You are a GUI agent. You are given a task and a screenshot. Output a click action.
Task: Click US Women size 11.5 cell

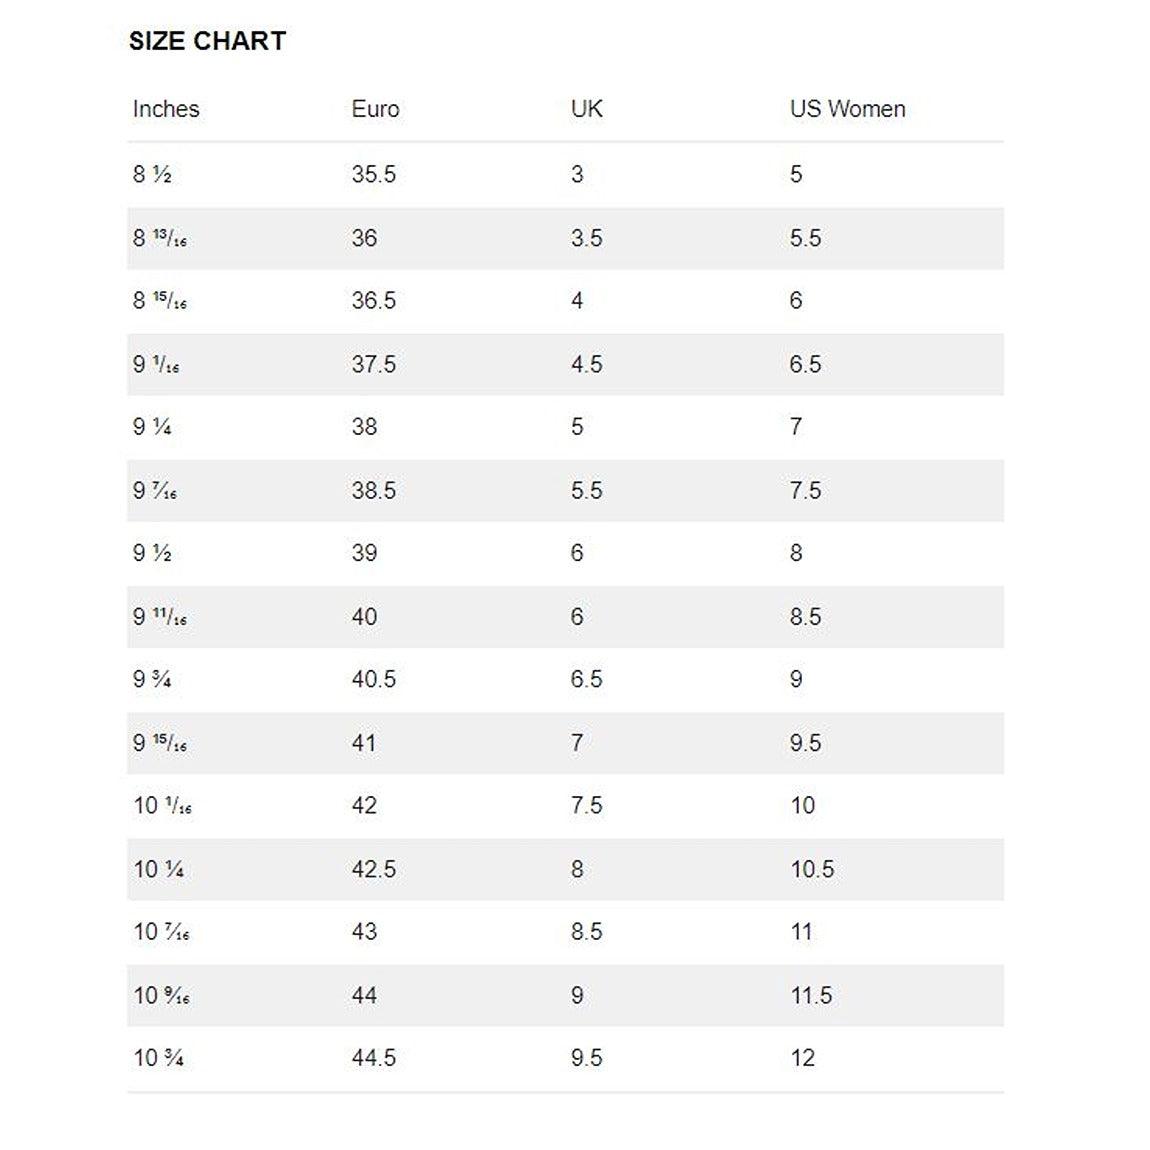tap(811, 995)
